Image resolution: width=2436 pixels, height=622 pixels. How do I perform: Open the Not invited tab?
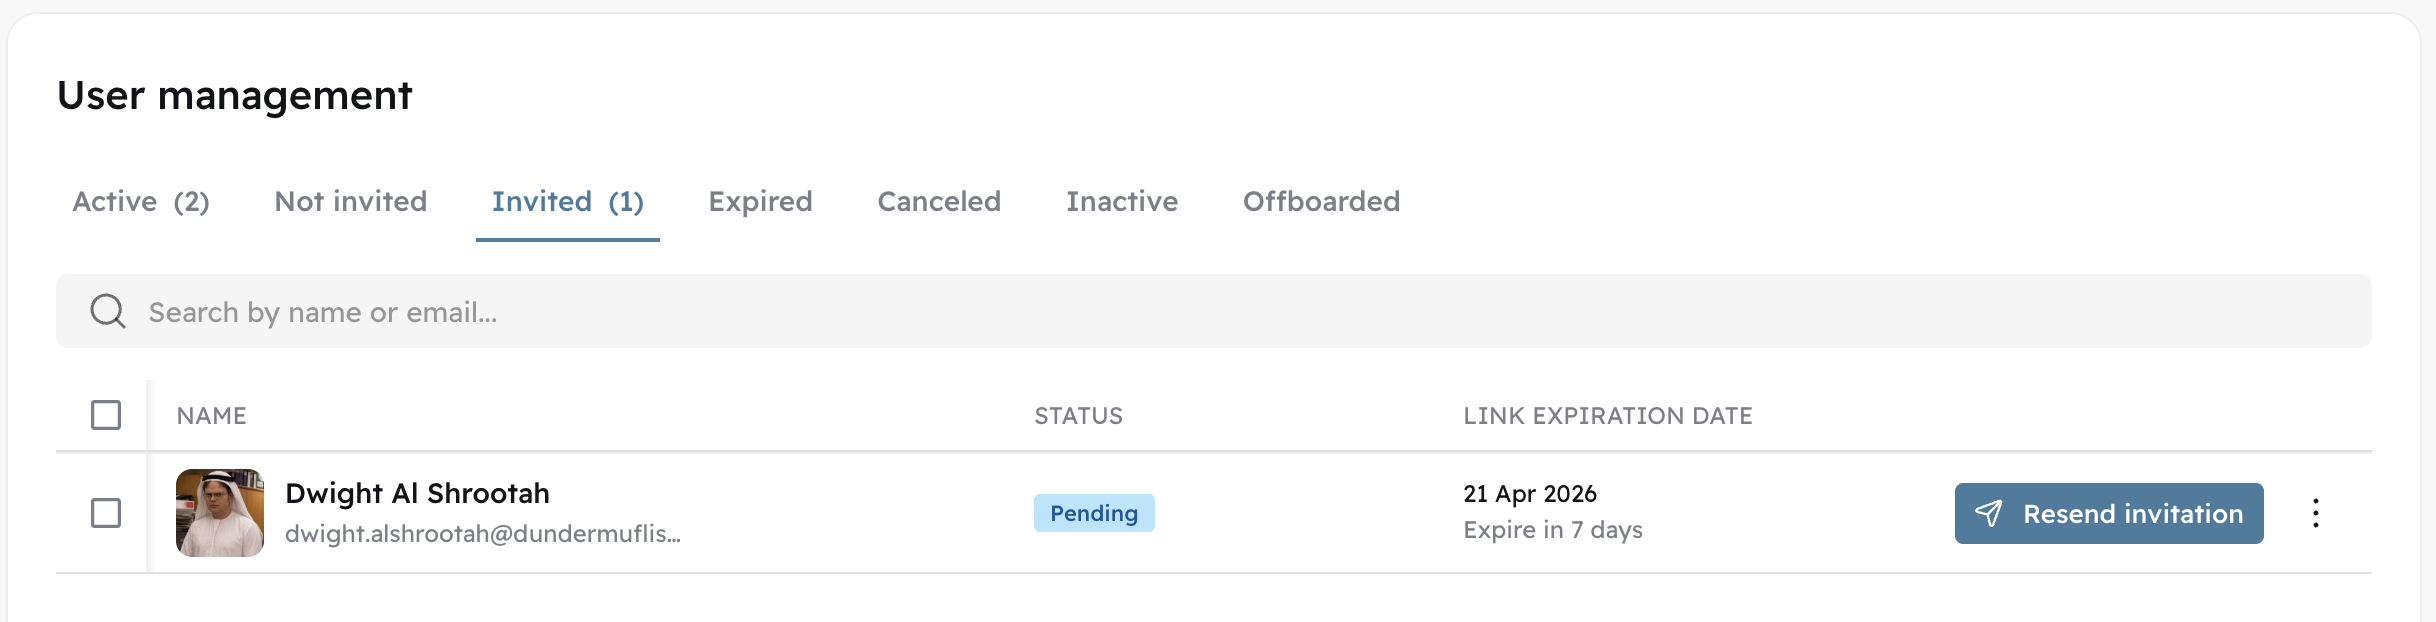(x=351, y=202)
